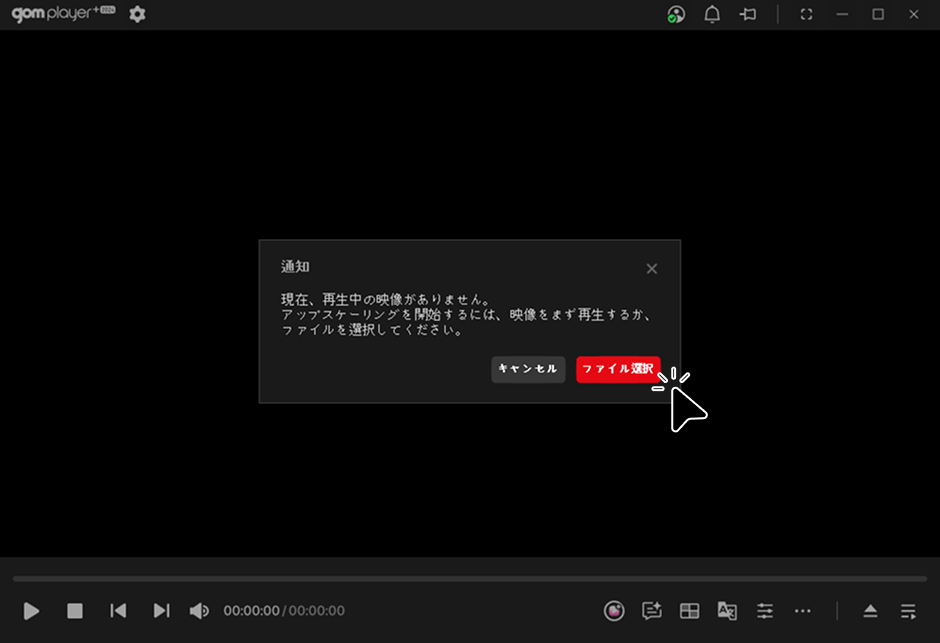Enter fullscreen mode from the title bar
940x643 pixels.
point(807,15)
